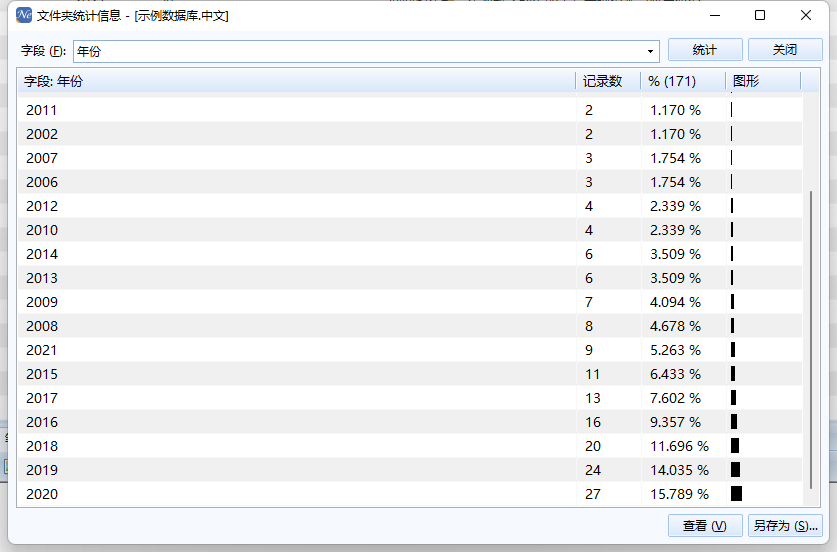This screenshot has width=837, height=552.
Task: Click the NoteExpress app icon in title bar
Action: [x=24, y=15]
